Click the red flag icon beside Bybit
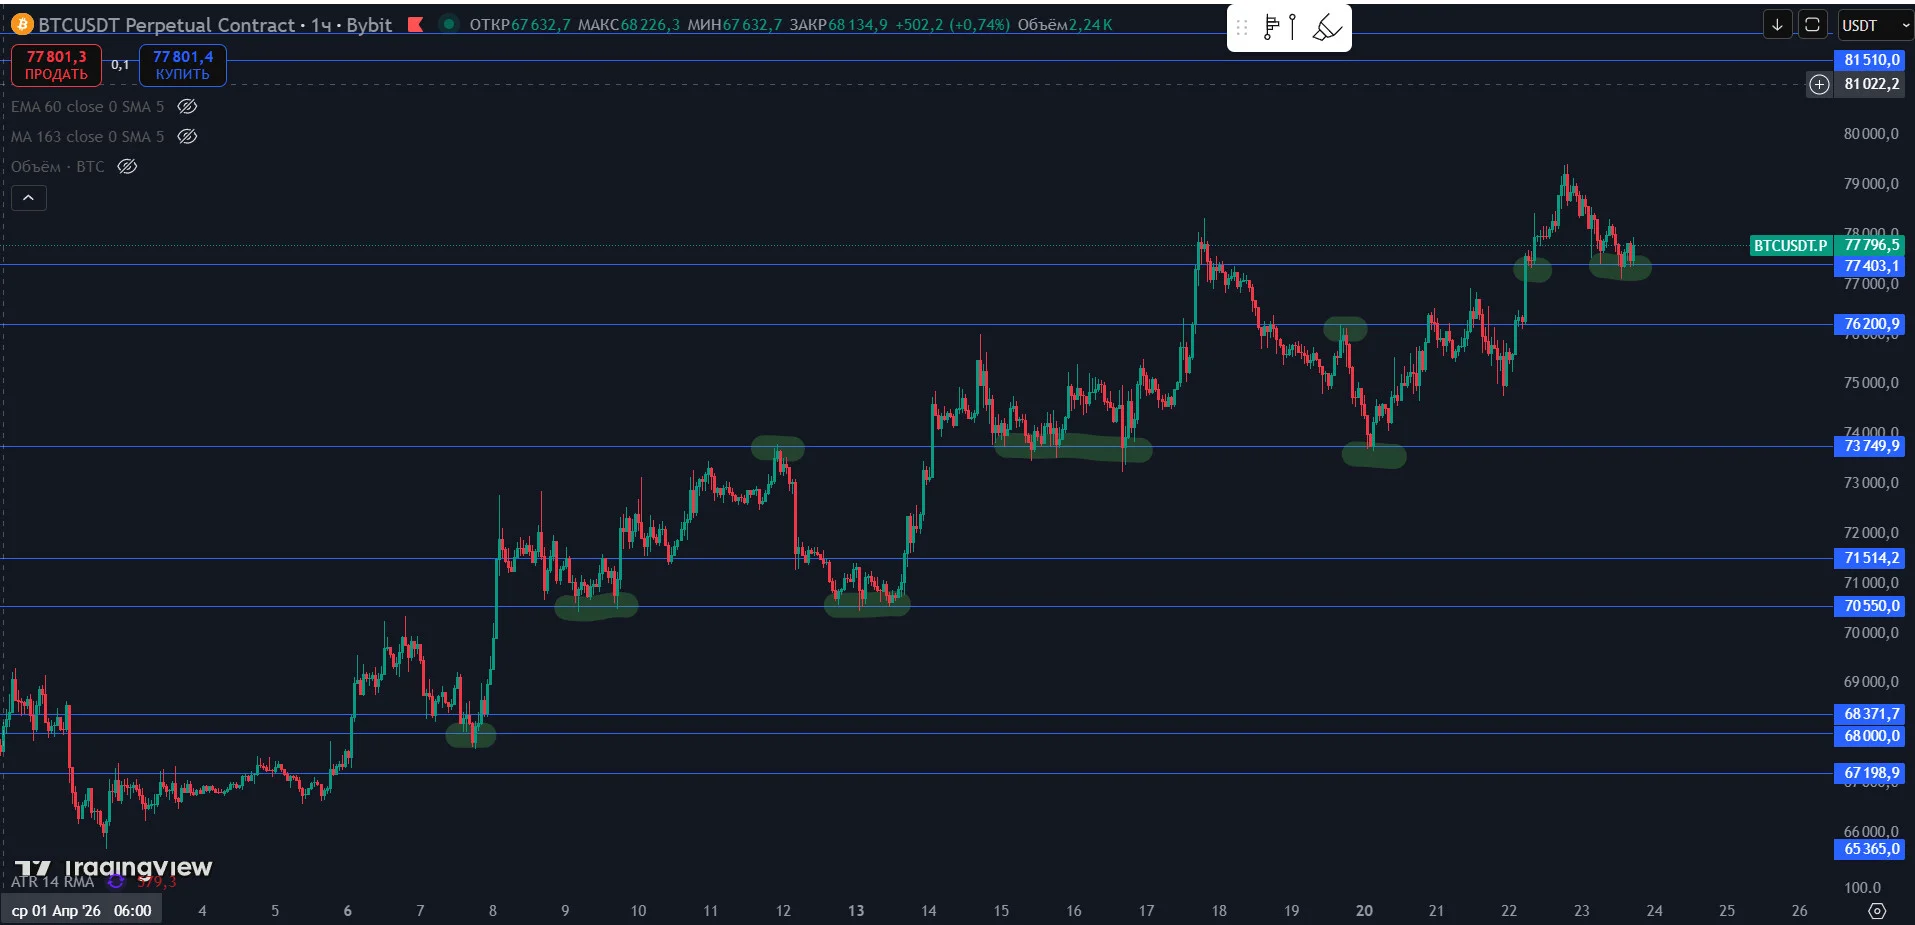 point(416,24)
